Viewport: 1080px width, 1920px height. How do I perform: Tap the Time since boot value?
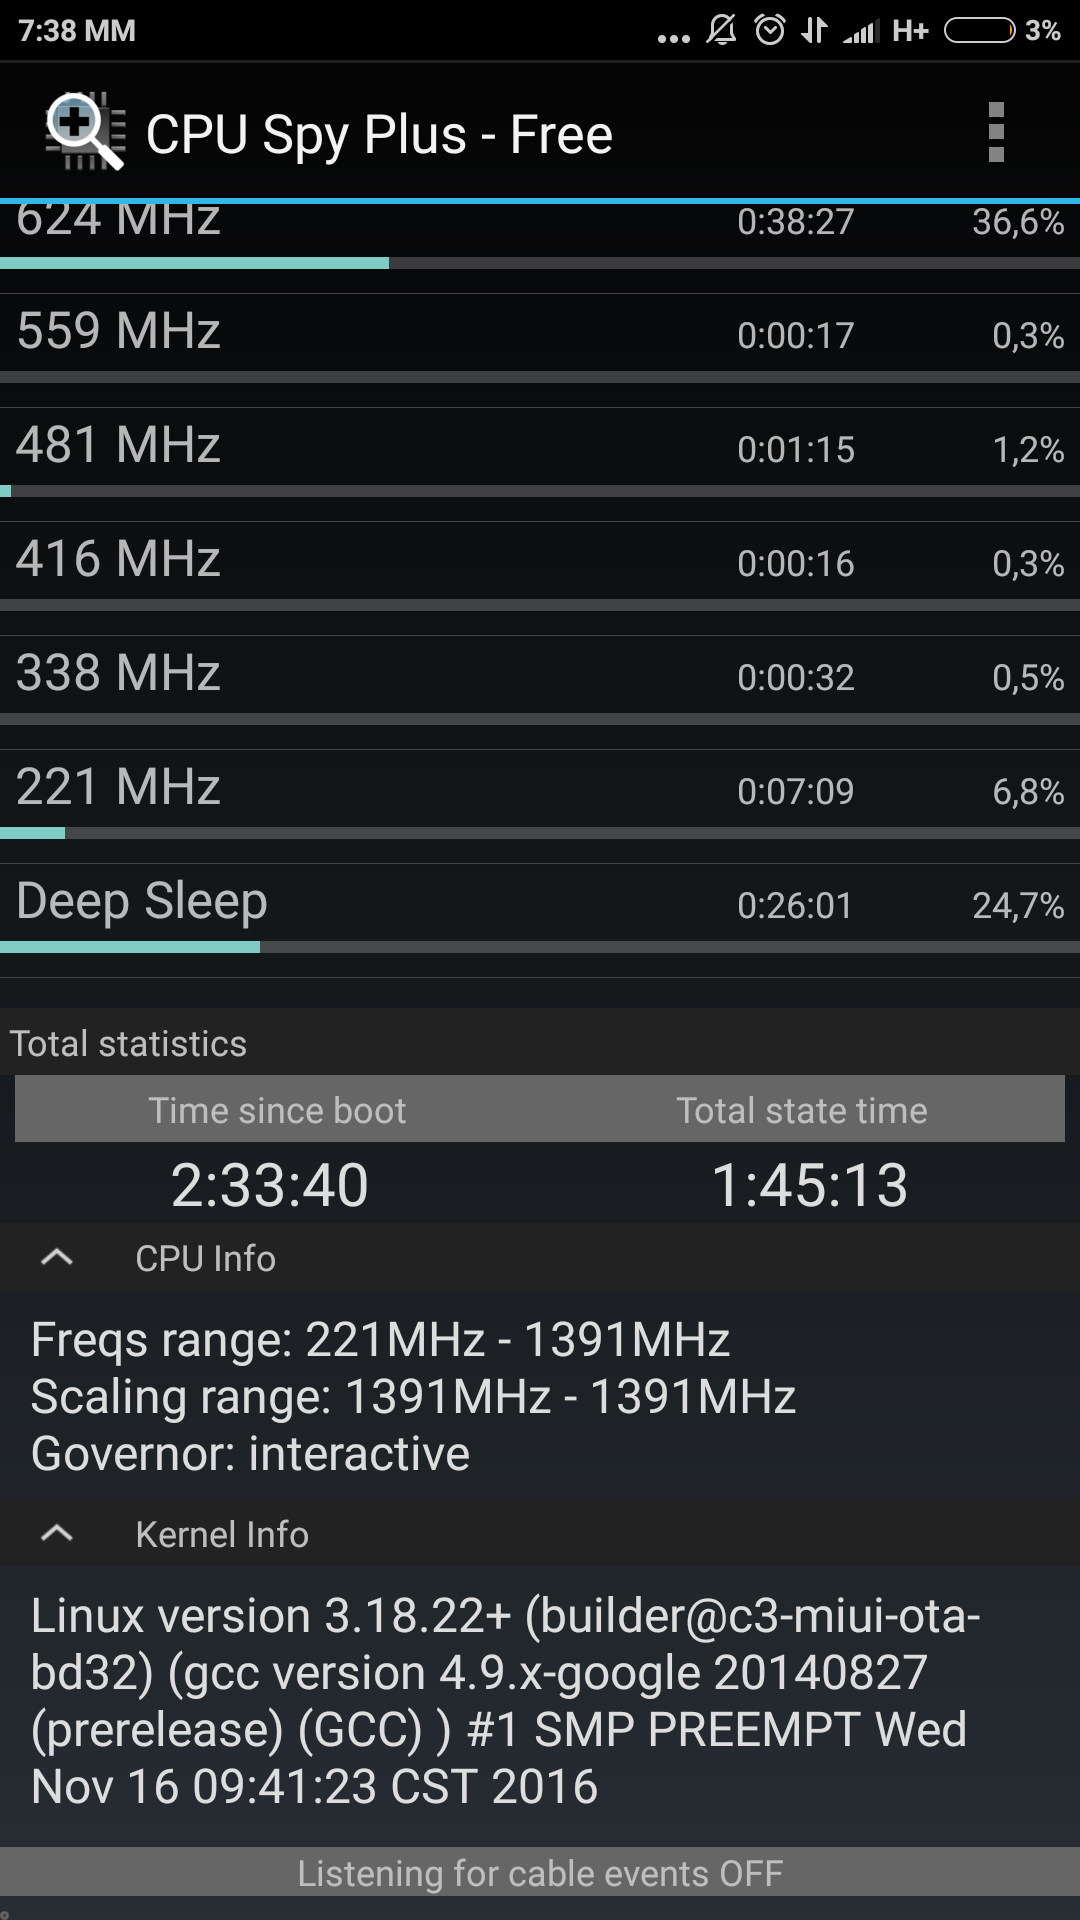(x=270, y=1185)
